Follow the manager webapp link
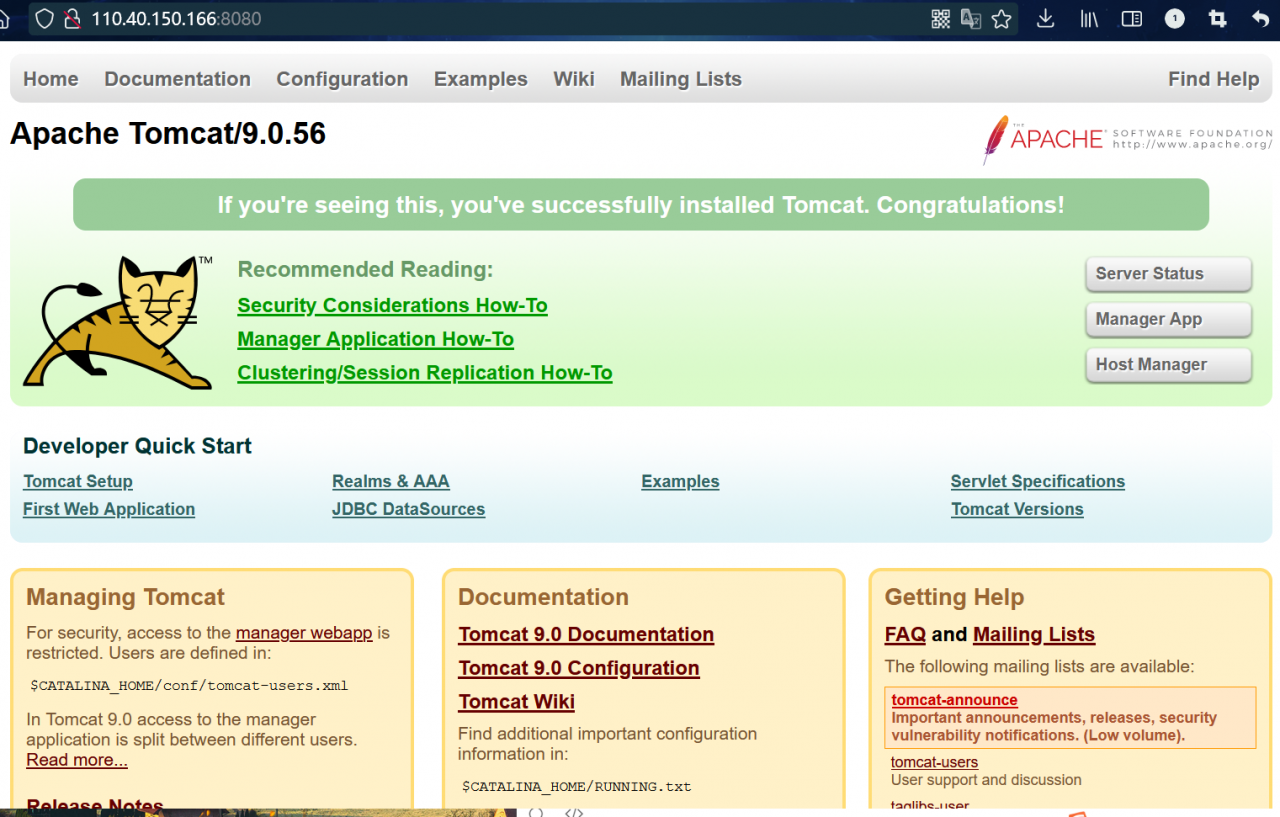This screenshot has width=1280, height=817. 304,633
